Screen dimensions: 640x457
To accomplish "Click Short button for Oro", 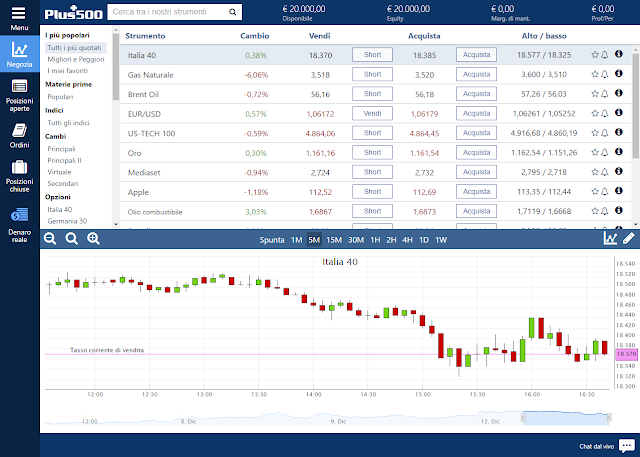I will click(372, 153).
